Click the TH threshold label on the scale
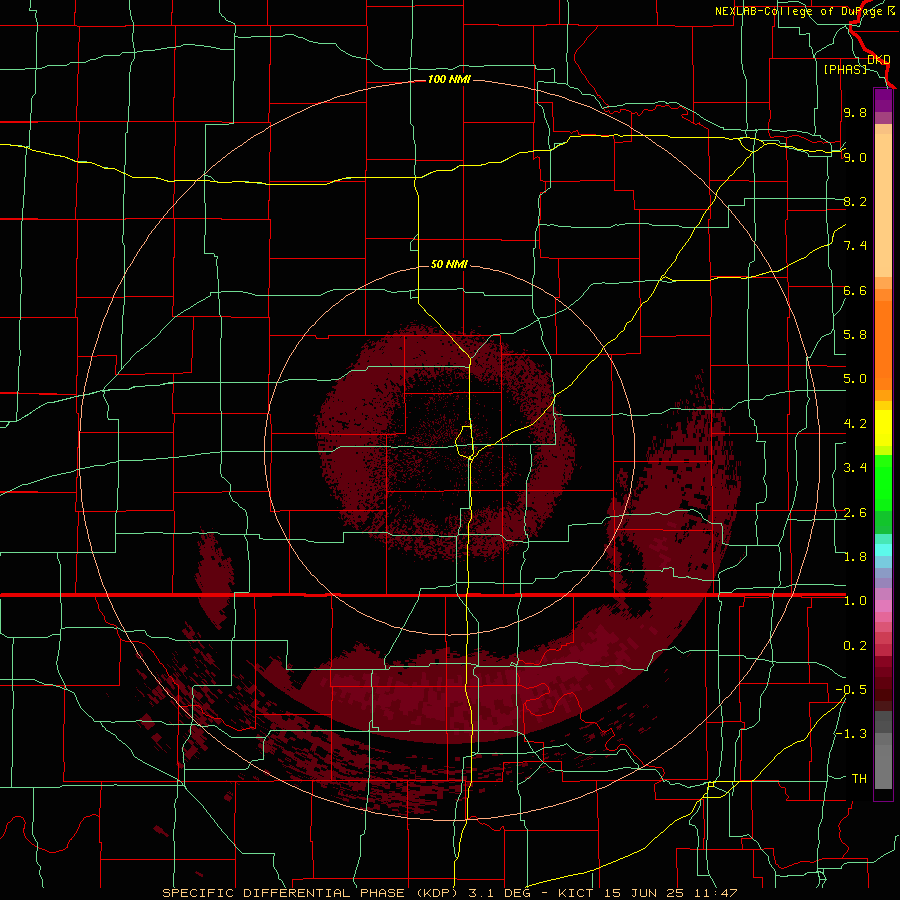This screenshot has height=900, width=900. 859,778
